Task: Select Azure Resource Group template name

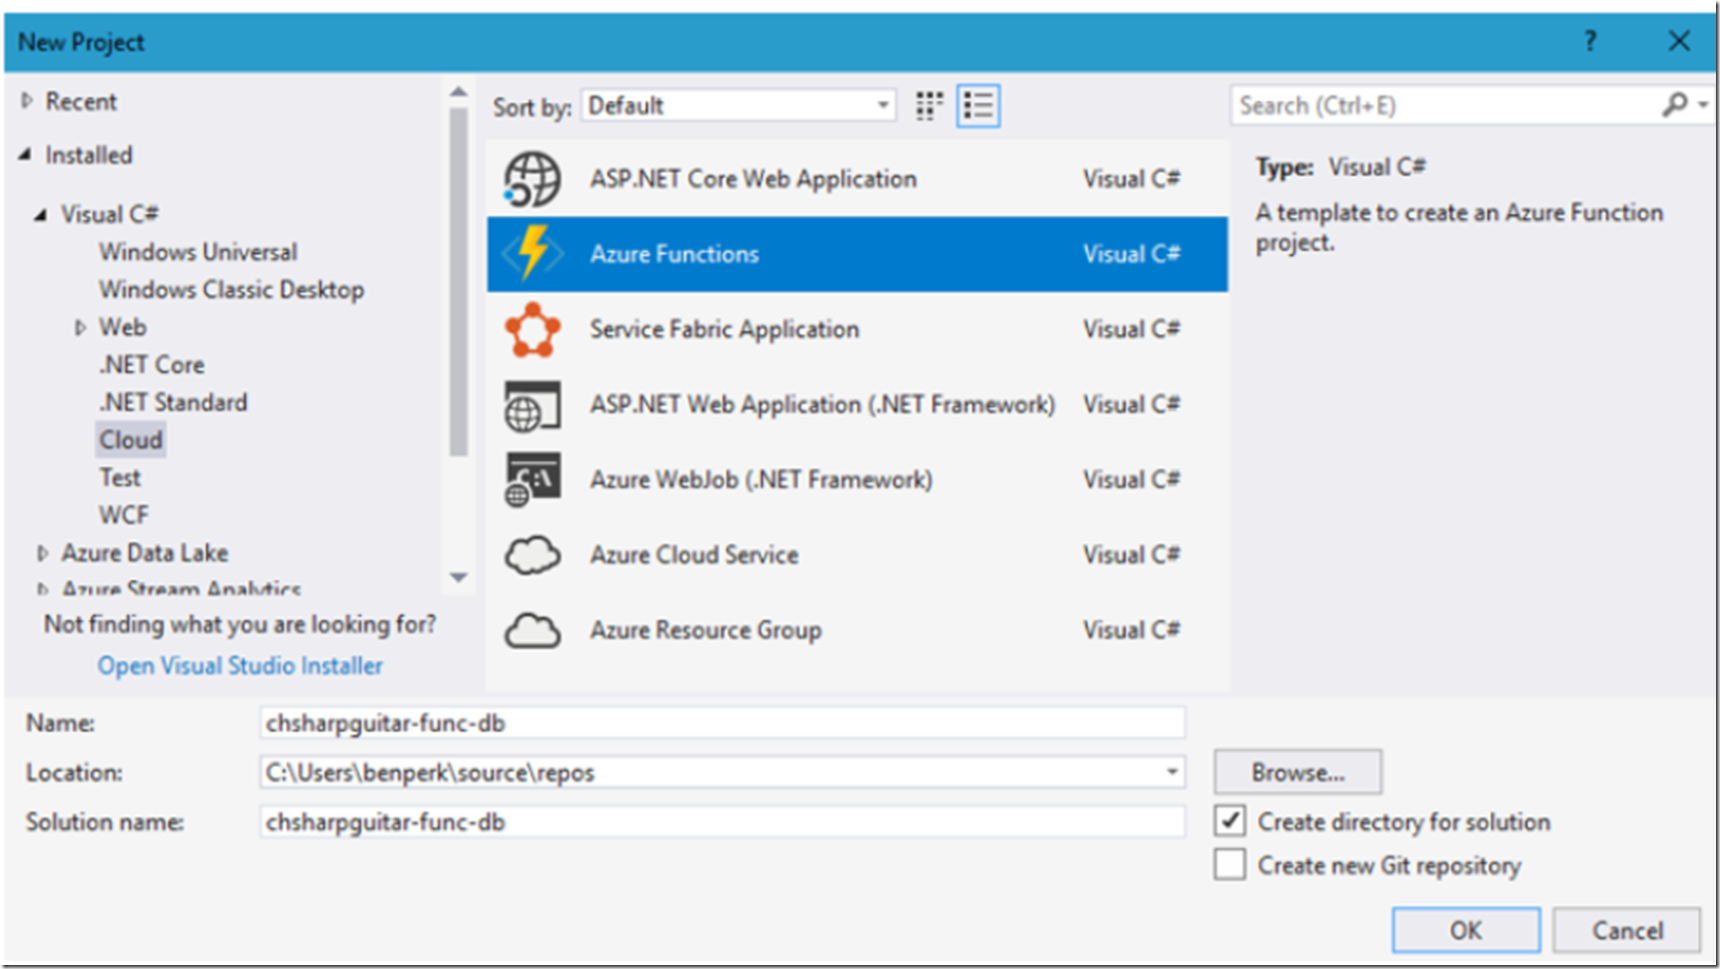Action: pos(706,631)
